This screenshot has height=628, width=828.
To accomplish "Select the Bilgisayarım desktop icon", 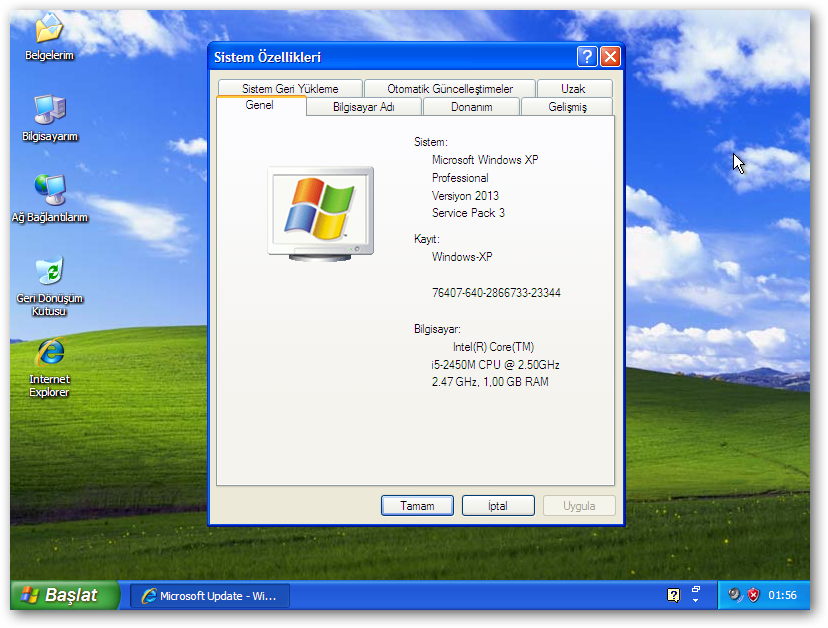I will tap(49, 109).
